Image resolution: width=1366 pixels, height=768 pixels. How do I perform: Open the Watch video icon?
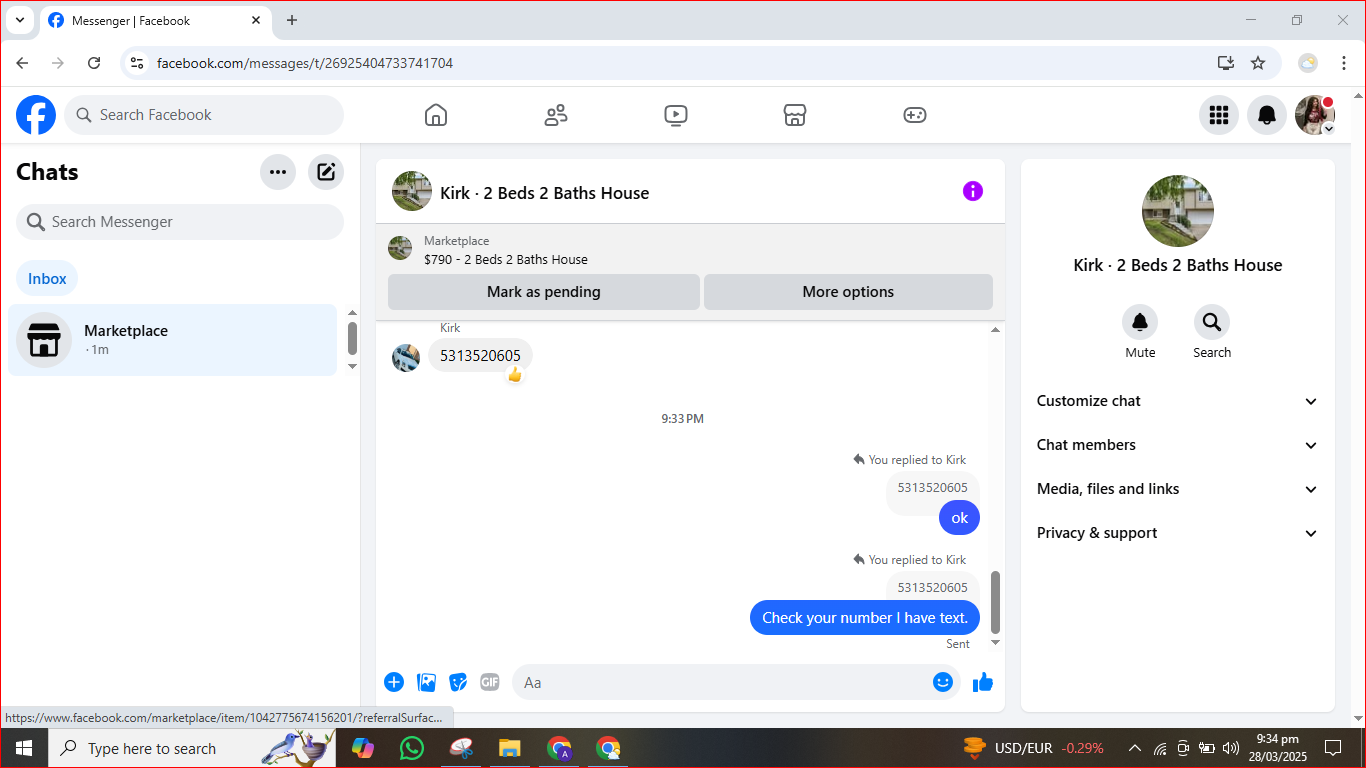(676, 115)
